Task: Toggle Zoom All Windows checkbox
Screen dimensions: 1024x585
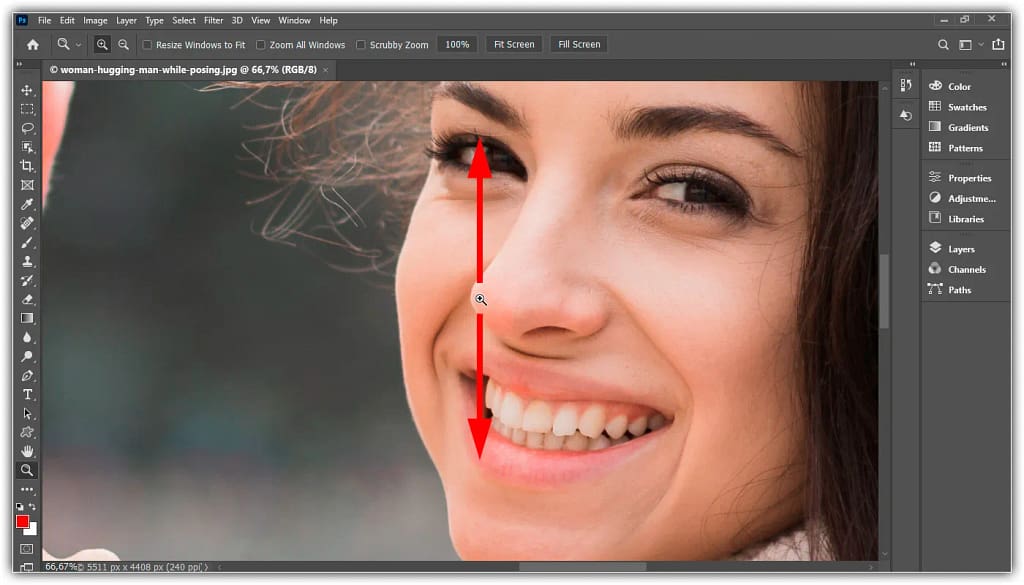Action: point(261,45)
